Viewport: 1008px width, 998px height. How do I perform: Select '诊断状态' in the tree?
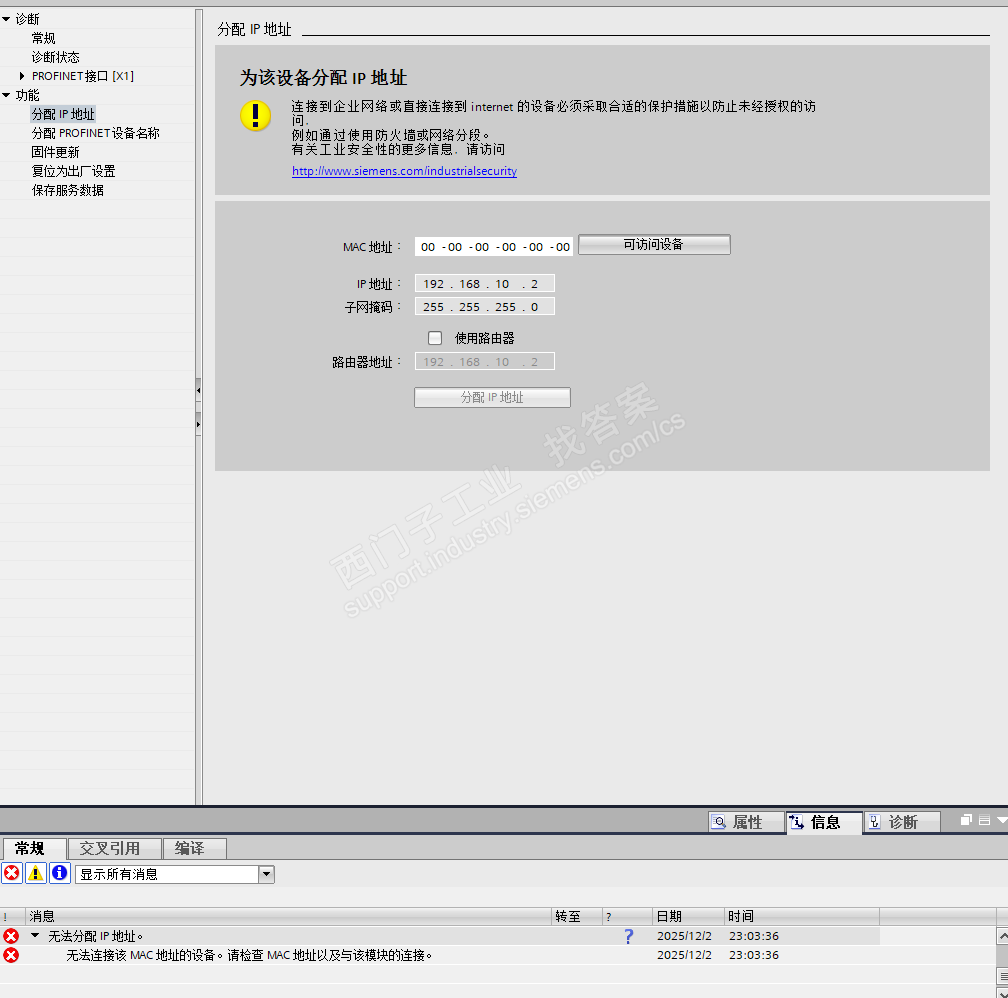pos(56,57)
